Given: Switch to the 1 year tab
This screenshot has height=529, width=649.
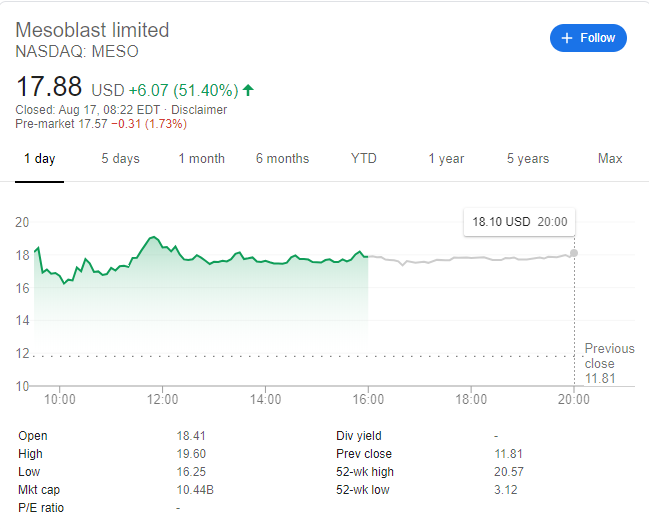Looking at the screenshot, I should pos(446,159).
